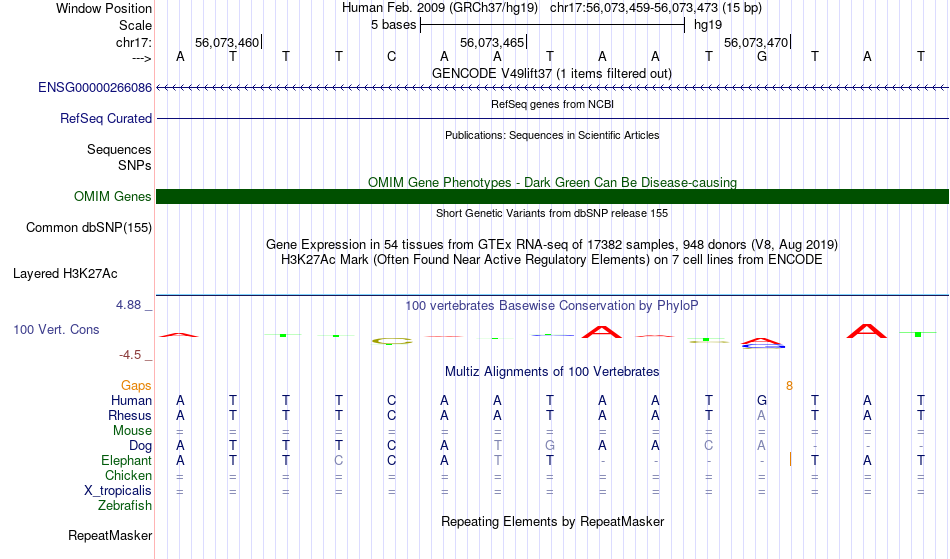Click the chr17: label
950x559 pixels.
click(x=133, y=42)
